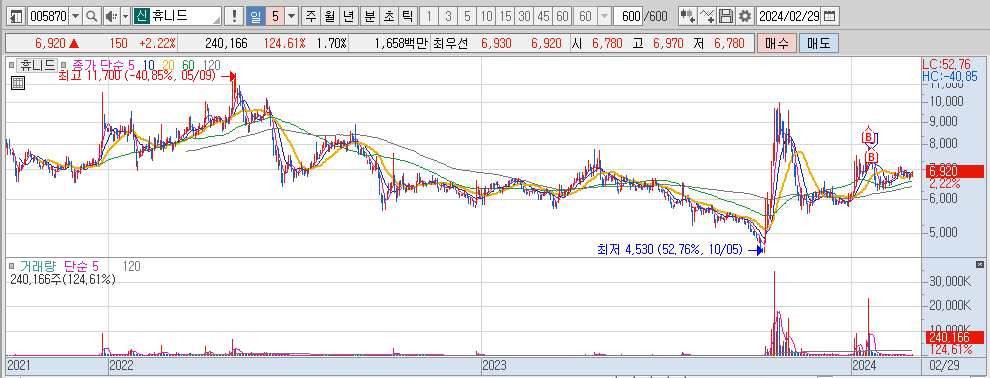
Task: Click the date field 2024/02/29
Action: tap(789, 16)
